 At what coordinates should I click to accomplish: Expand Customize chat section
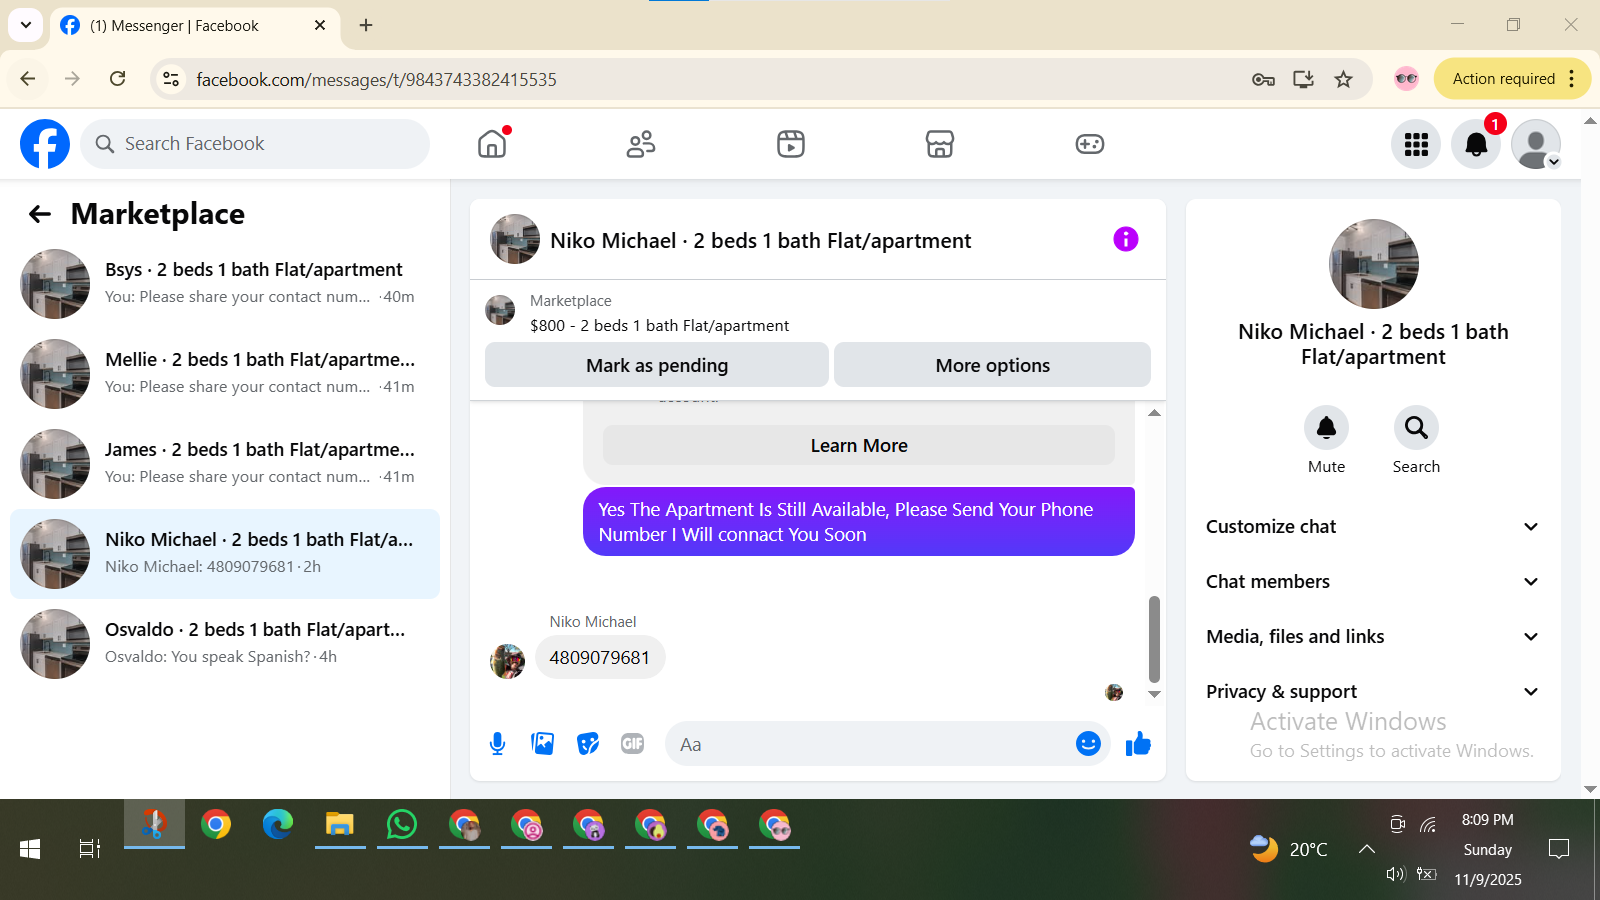click(1372, 527)
